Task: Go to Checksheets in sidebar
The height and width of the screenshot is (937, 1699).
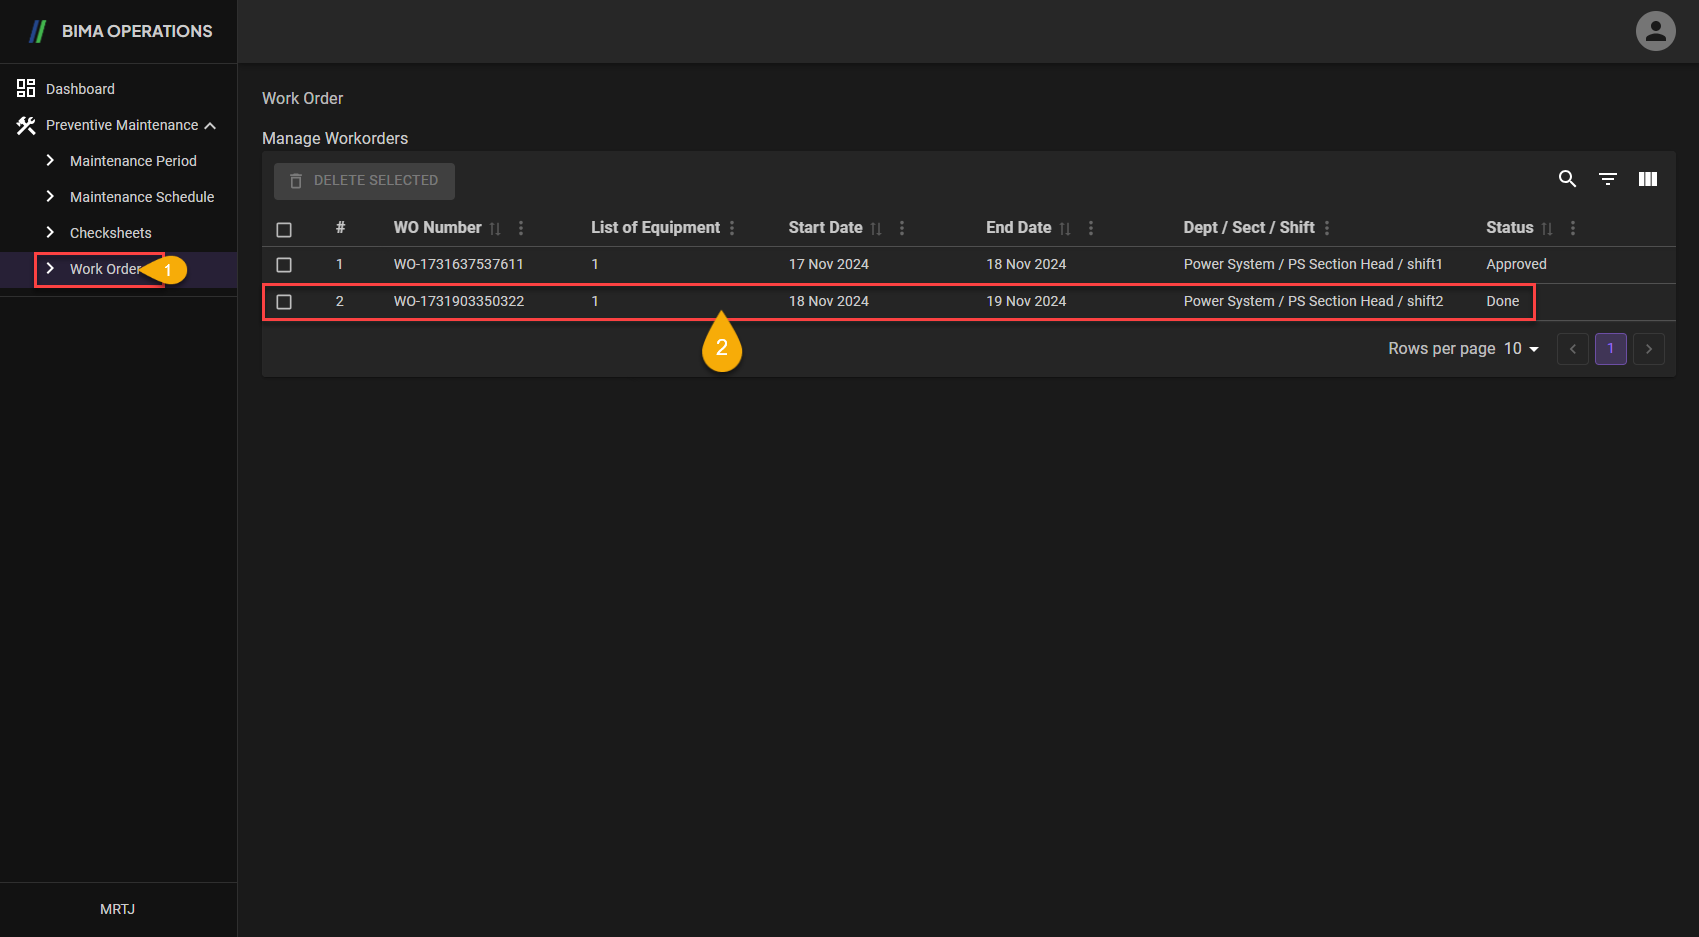Action: [x=110, y=233]
